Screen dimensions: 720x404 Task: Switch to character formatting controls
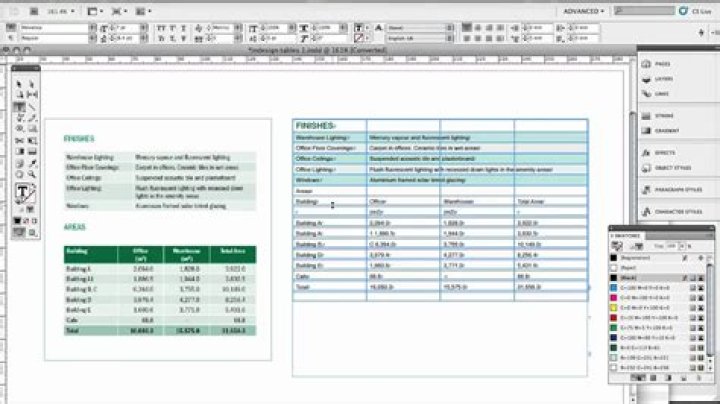(x=11, y=28)
